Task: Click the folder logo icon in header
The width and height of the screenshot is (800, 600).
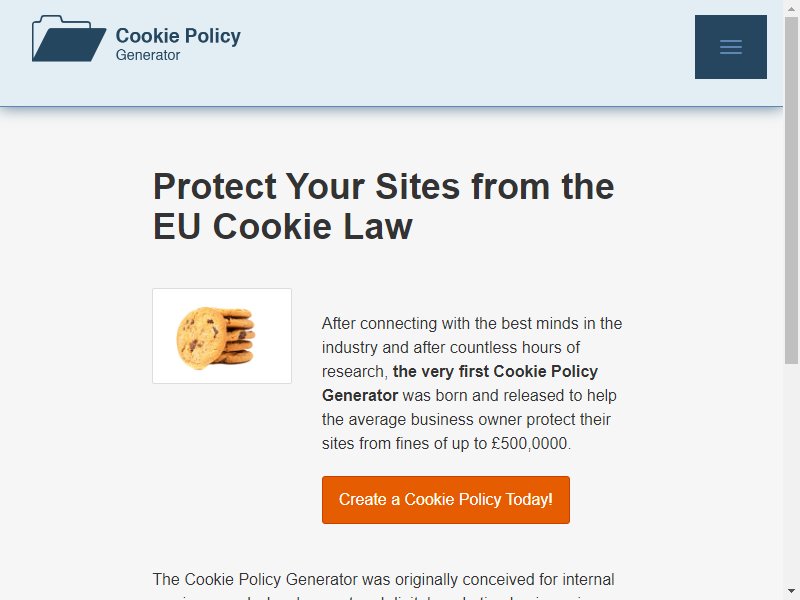Action: point(69,39)
